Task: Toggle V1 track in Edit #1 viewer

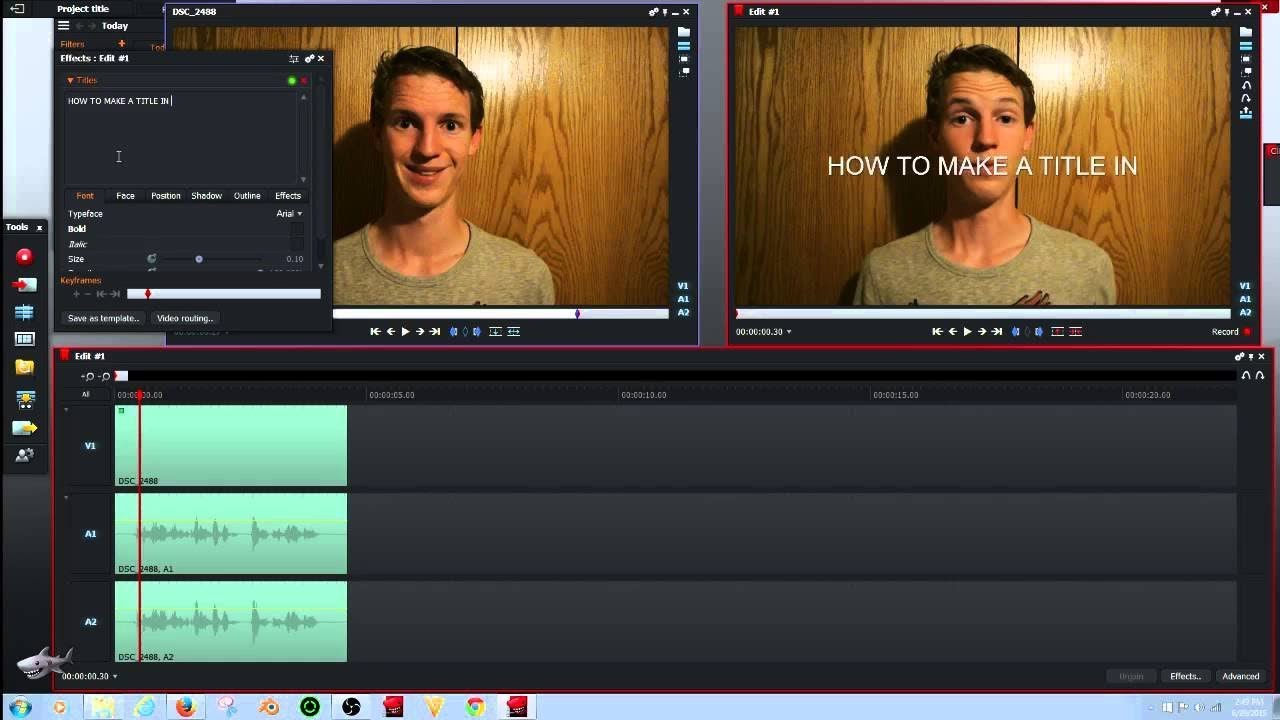Action: [1245, 286]
